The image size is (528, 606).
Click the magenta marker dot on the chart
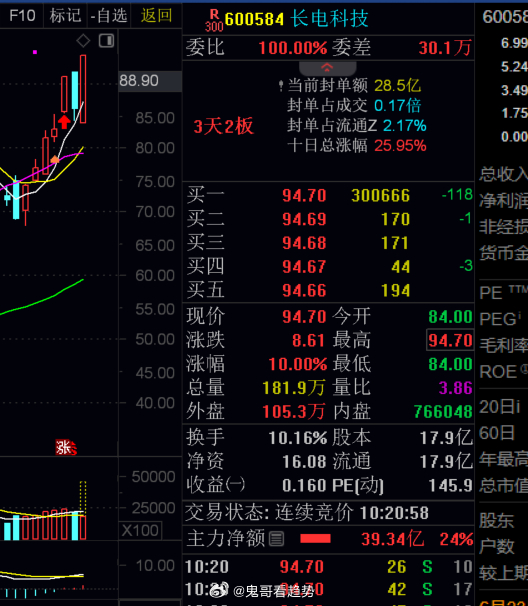pyautogui.click(x=35, y=52)
